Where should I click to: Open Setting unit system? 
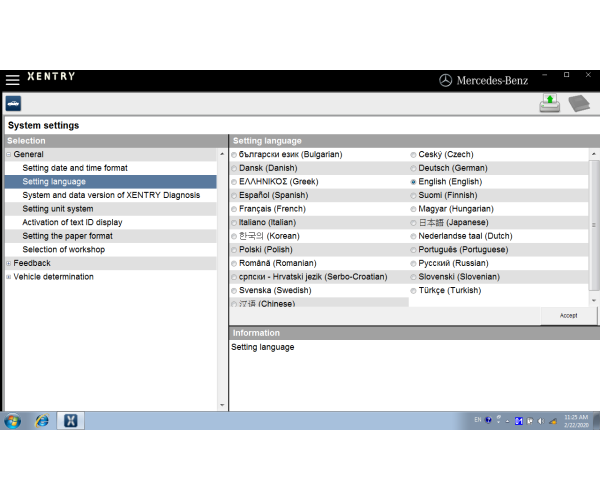[58, 209]
